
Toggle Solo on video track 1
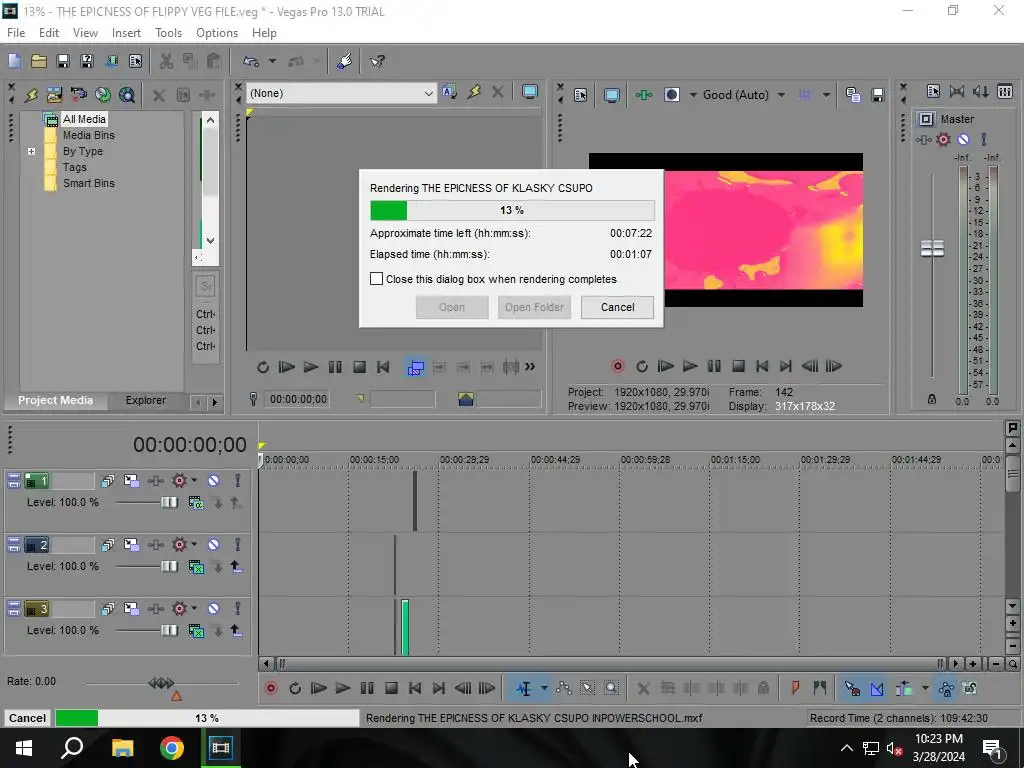(238, 481)
